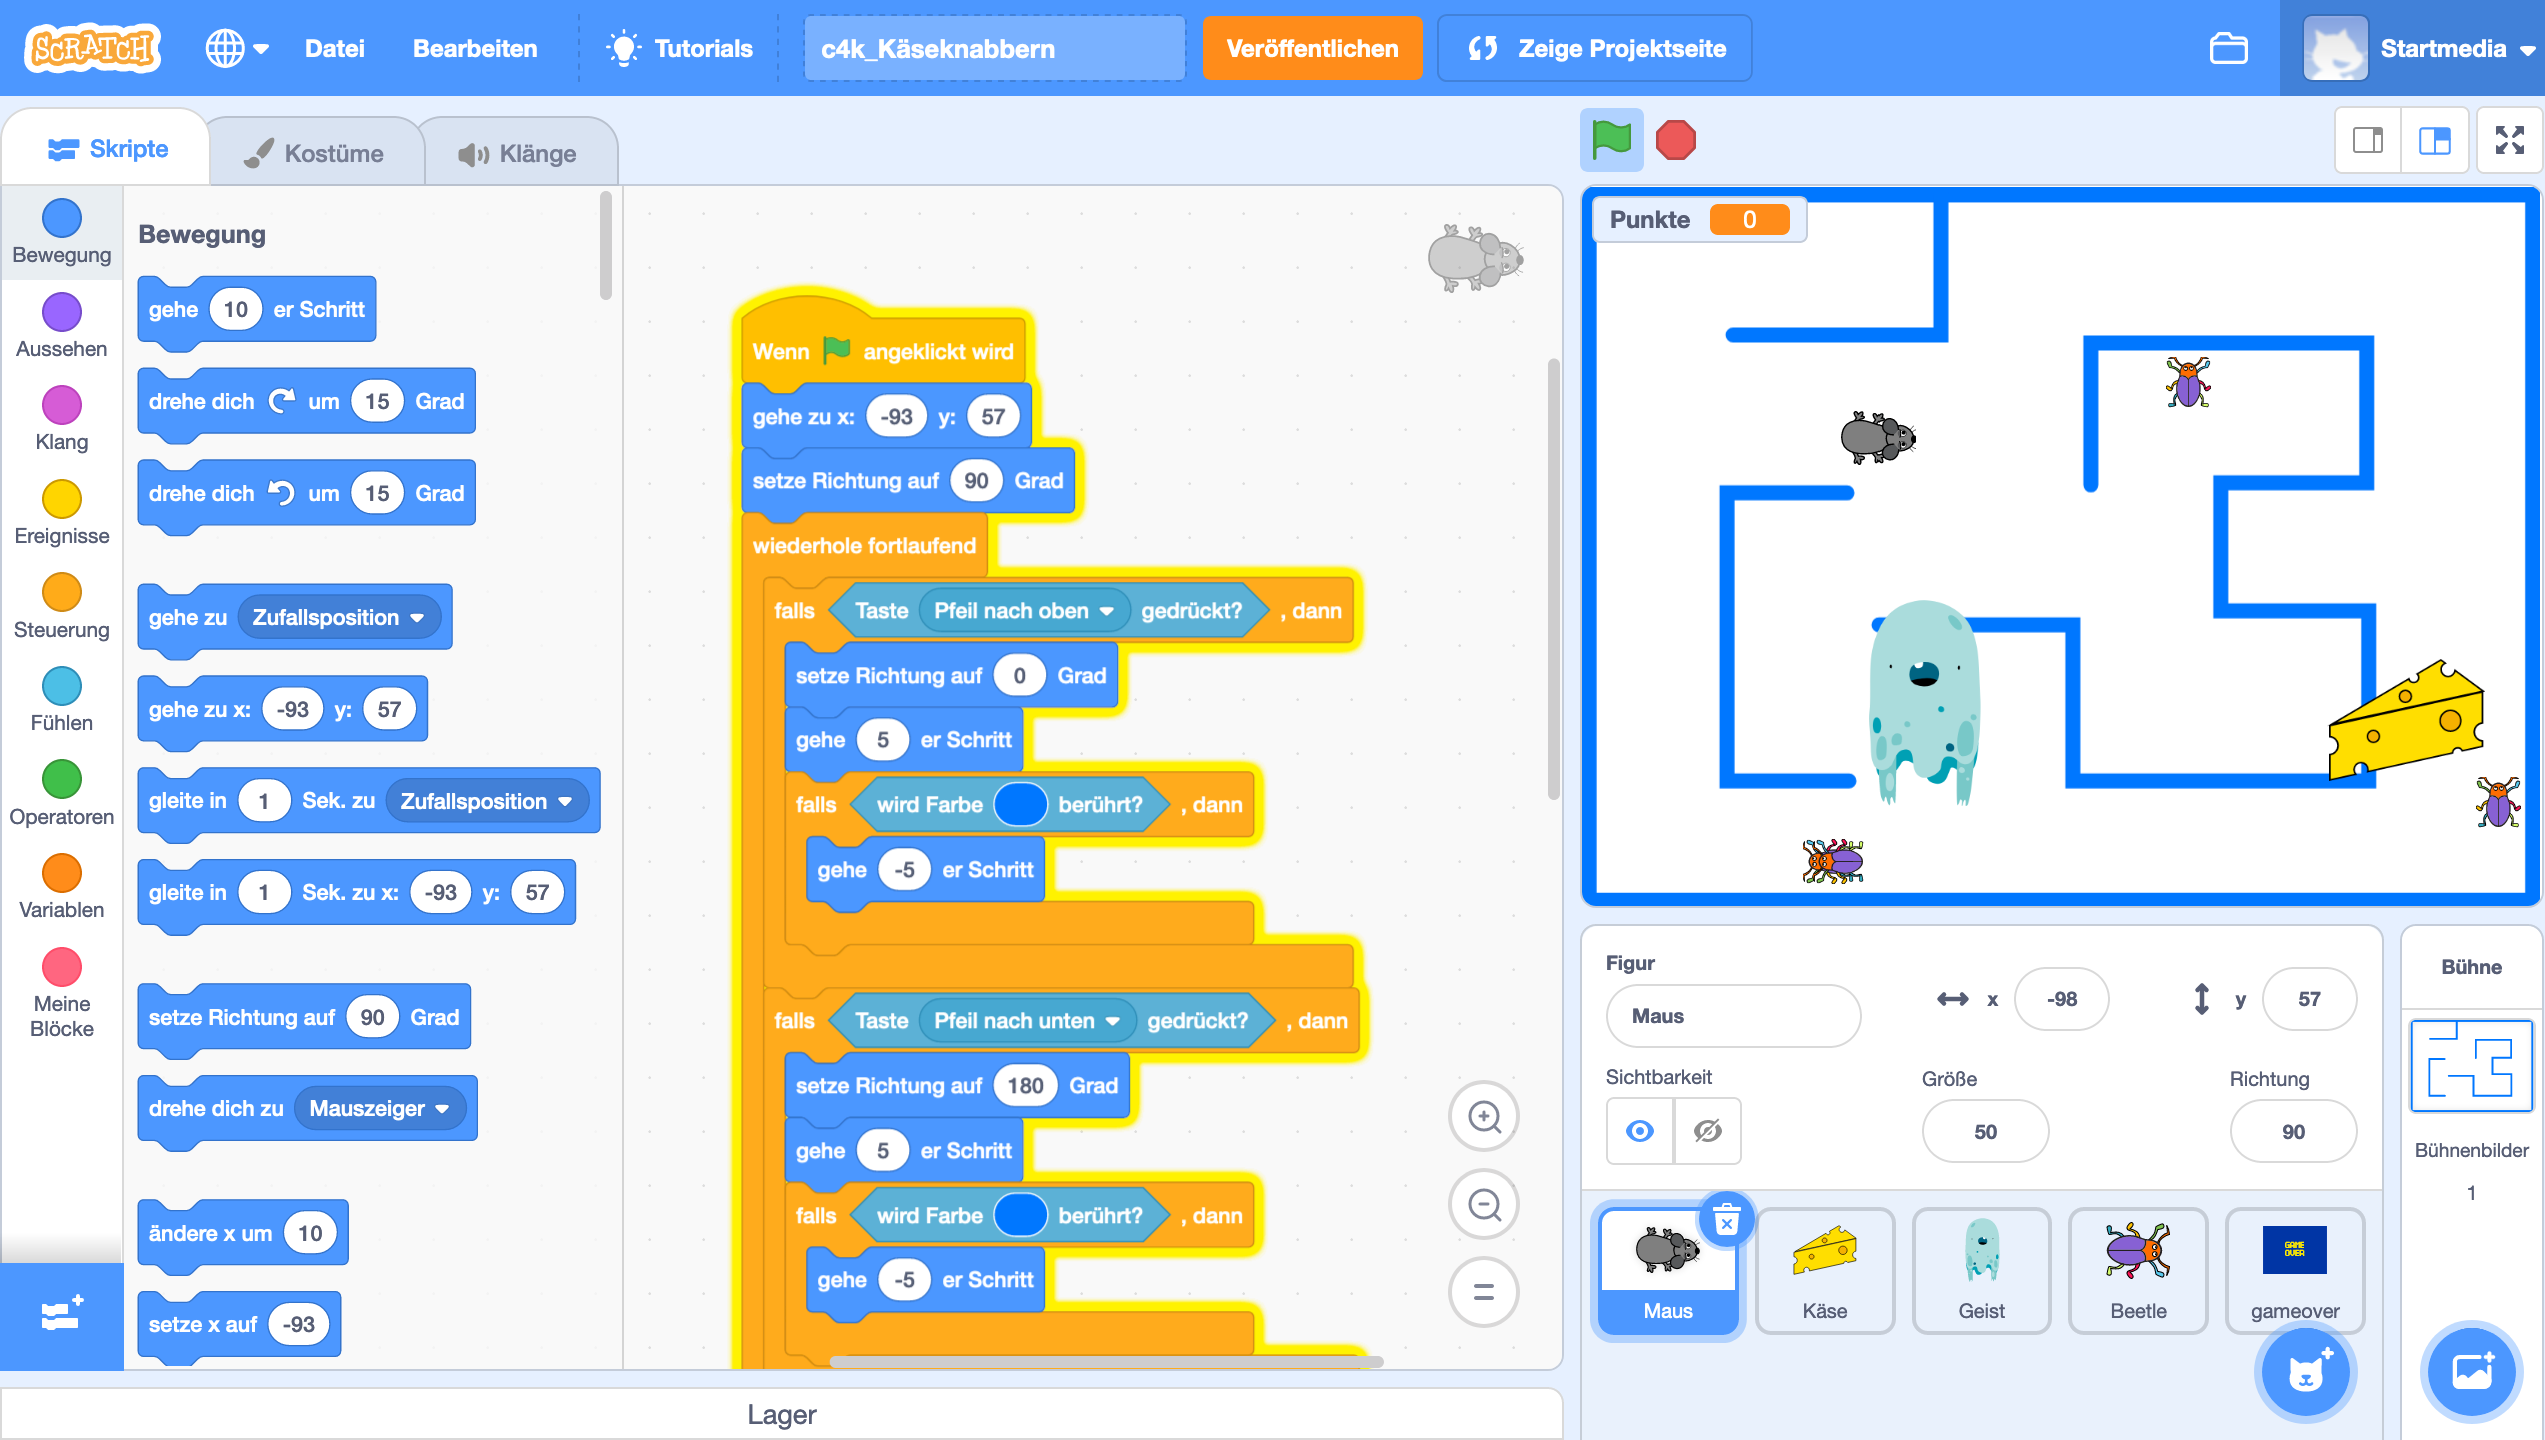Viewport: 2545px width, 1440px height.
Task: Zoom in on the script workspace
Action: [1484, 1117]
